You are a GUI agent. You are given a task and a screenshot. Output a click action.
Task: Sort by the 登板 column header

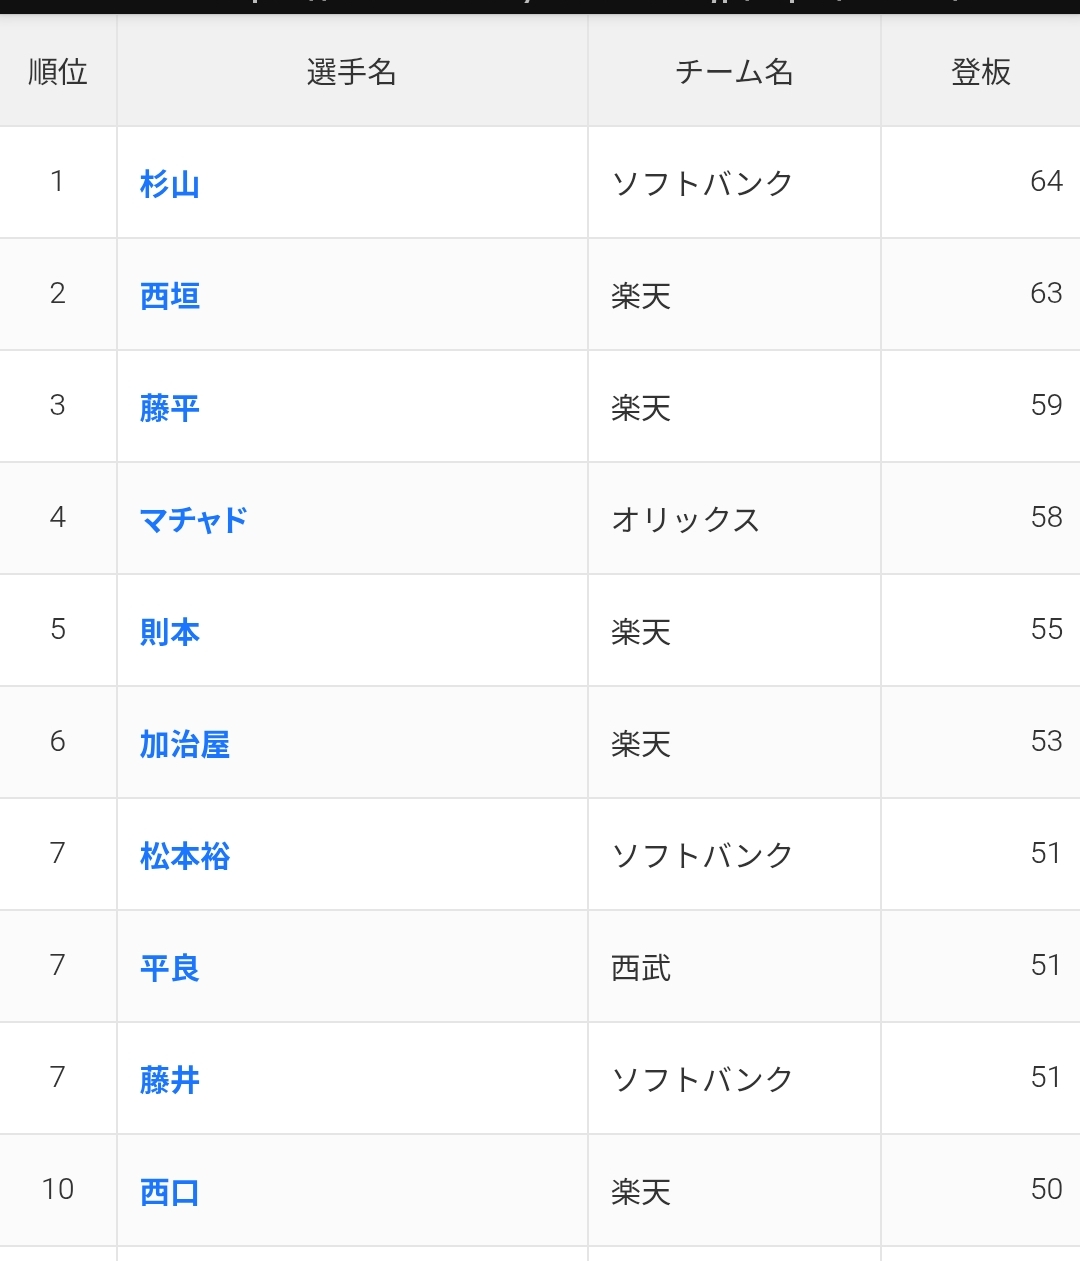(x=980, y=72)
